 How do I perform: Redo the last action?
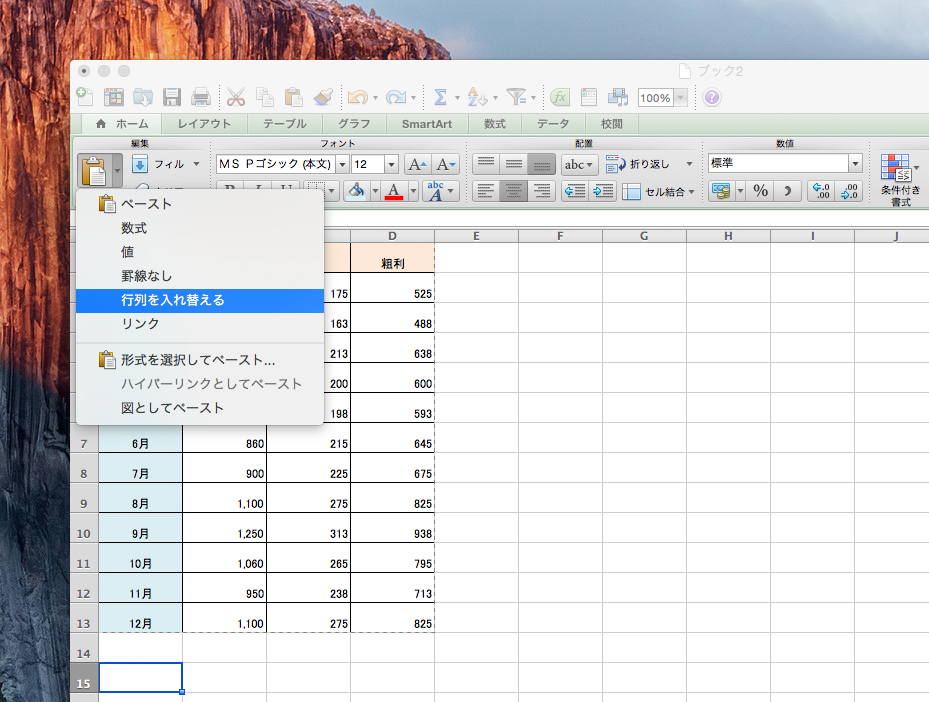(396, 97)
